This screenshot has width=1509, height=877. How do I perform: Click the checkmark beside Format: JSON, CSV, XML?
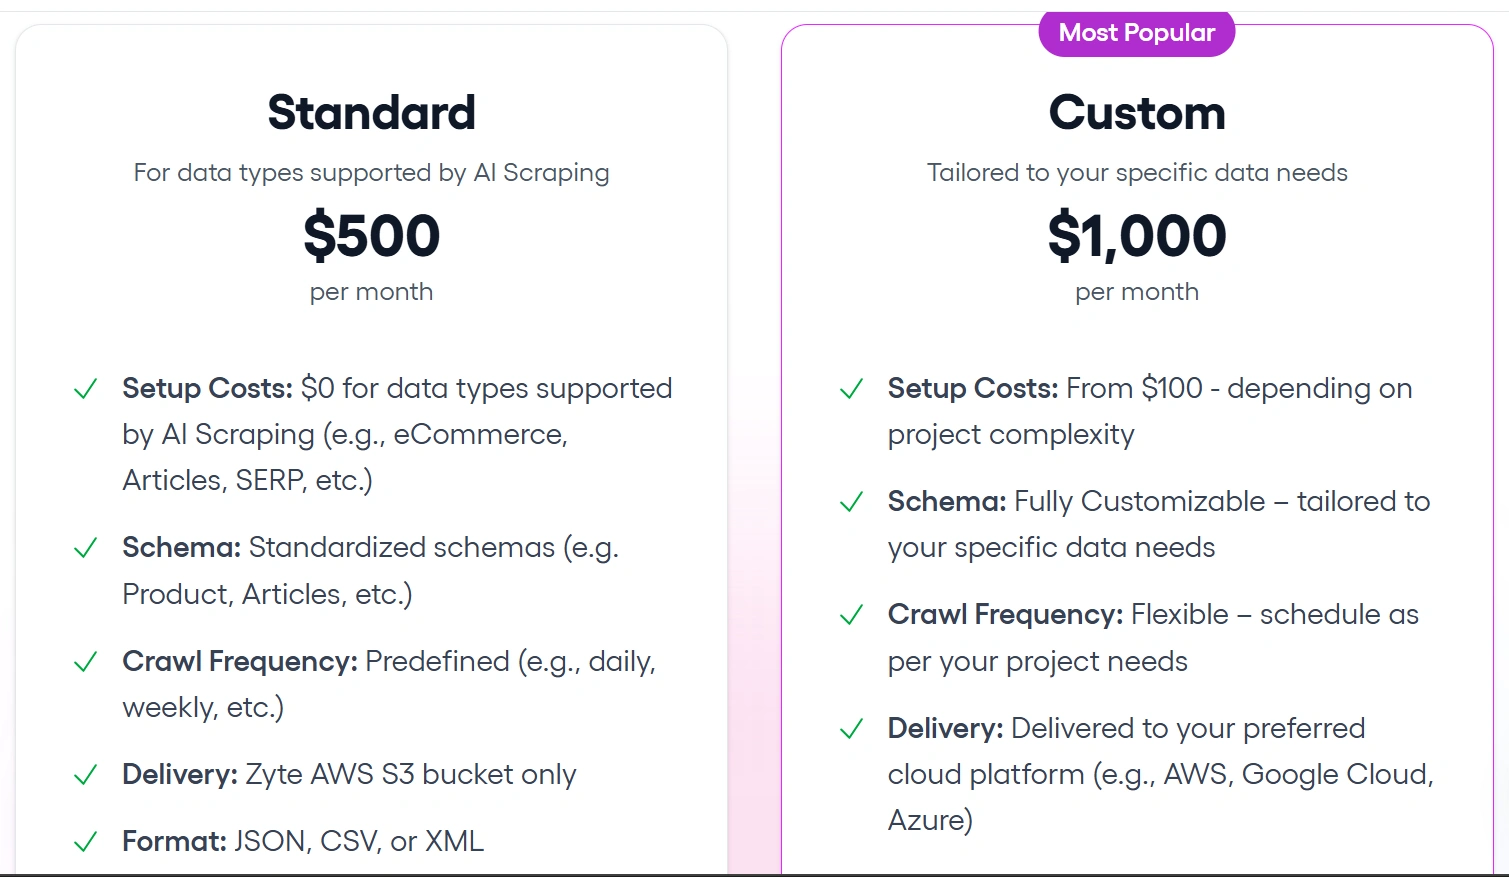[x=86, y=842]
